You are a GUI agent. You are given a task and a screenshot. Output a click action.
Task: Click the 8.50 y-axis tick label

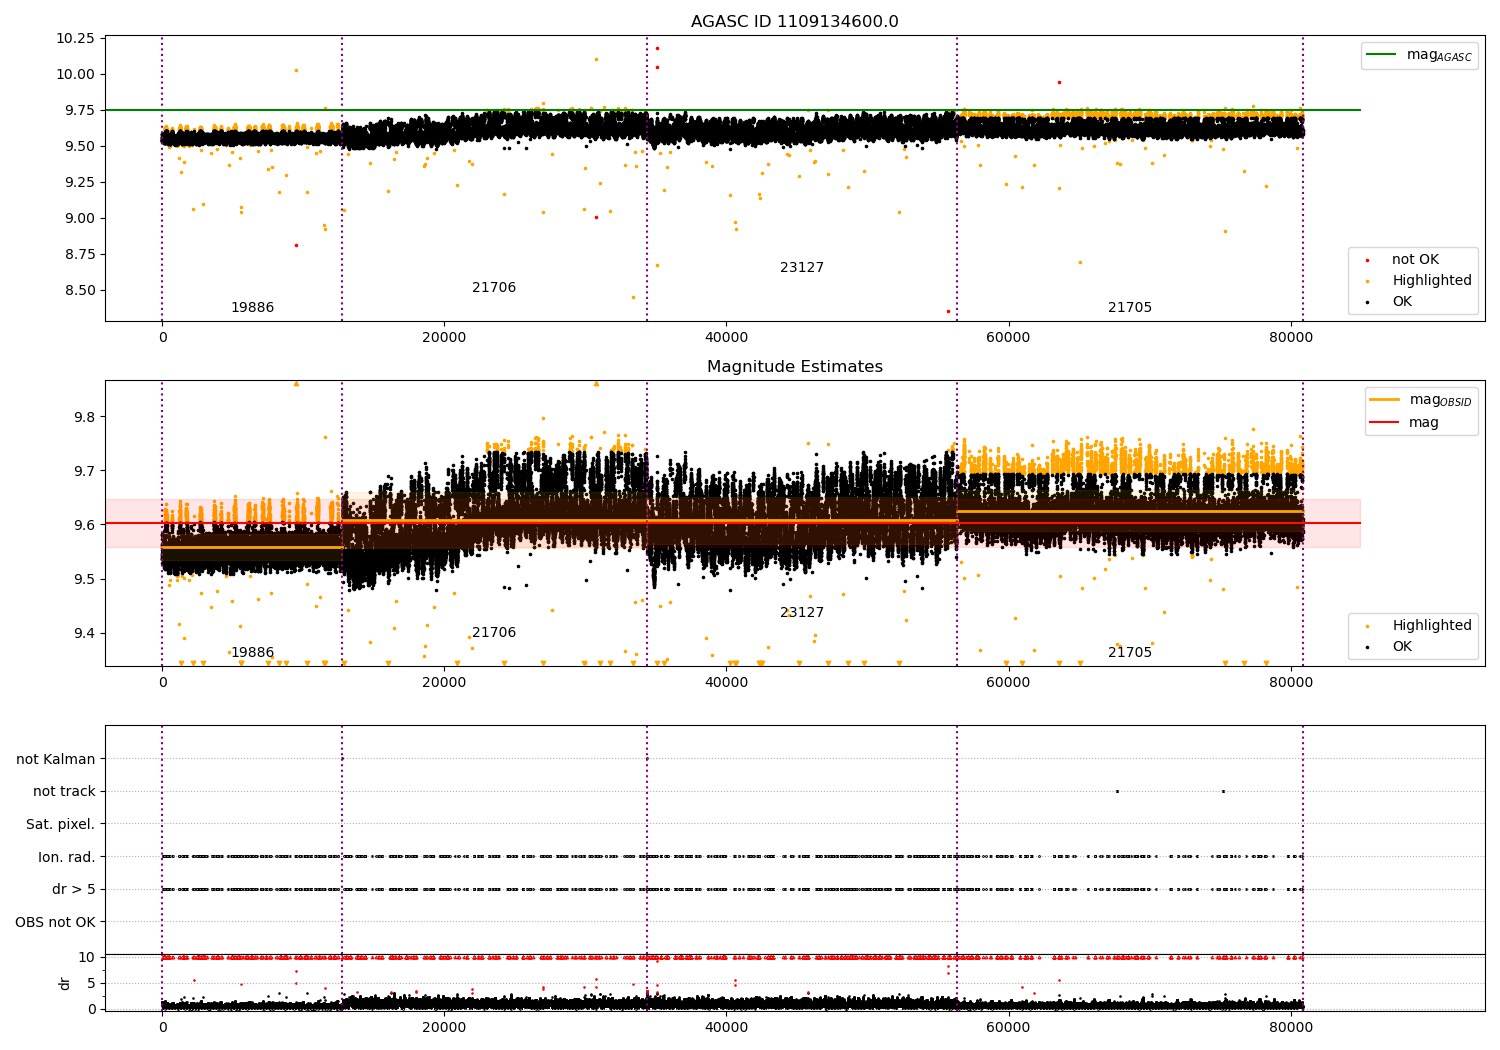[x=79, y=290]
